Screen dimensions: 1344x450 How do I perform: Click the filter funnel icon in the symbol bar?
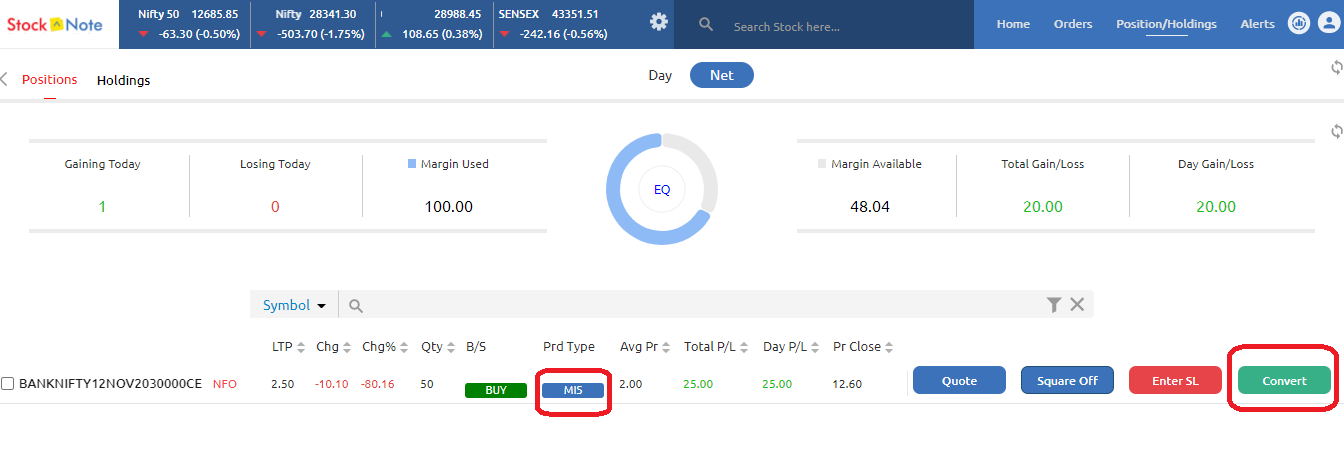(x=1054, y=305)
